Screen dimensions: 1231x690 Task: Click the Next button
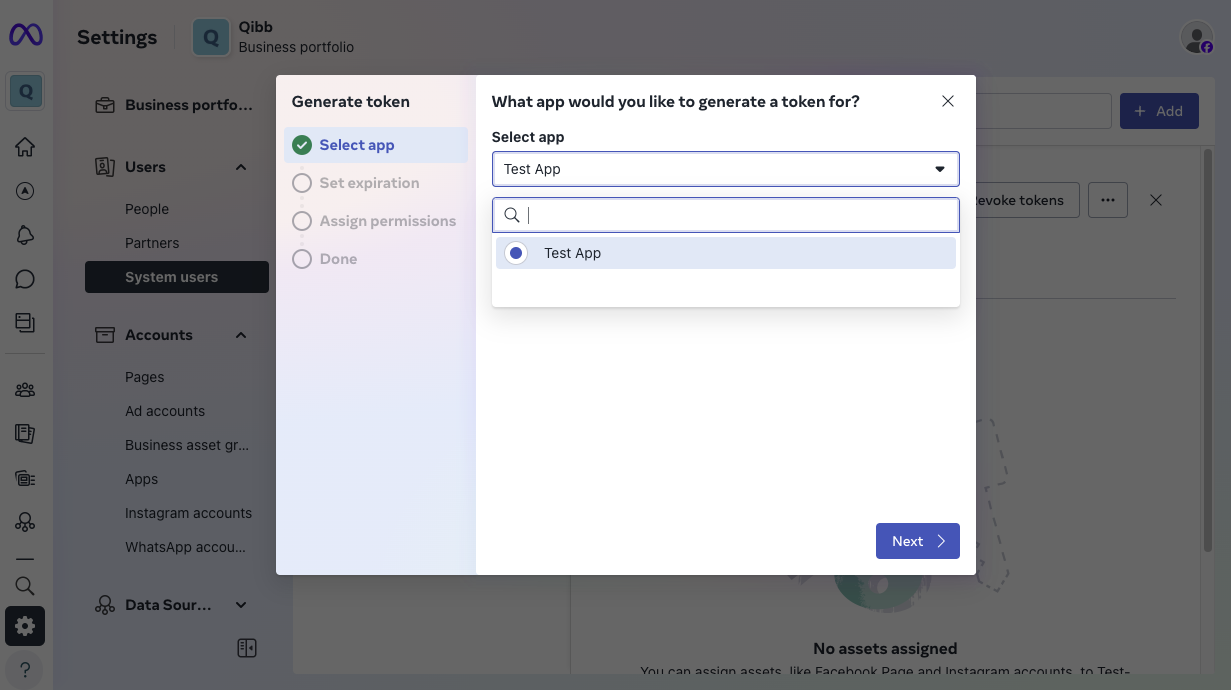coord(916,541)
